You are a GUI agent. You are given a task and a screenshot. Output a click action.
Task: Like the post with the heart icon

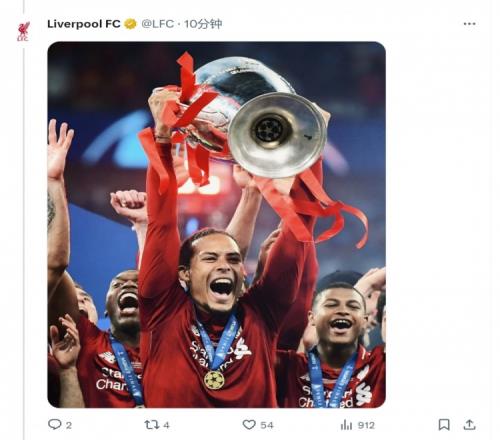click(x=249, y=425)
